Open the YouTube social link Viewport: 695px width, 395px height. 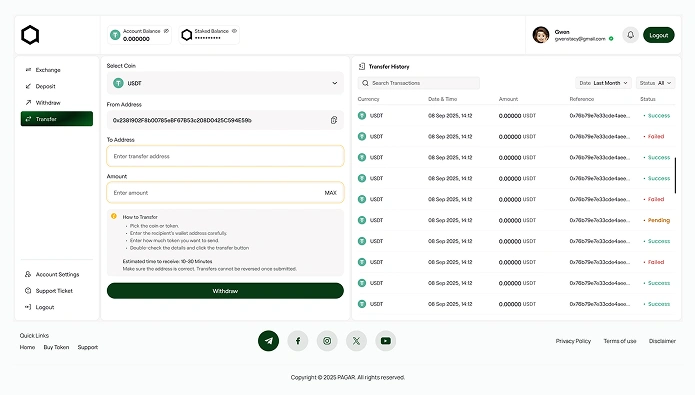tap(386, 341)
